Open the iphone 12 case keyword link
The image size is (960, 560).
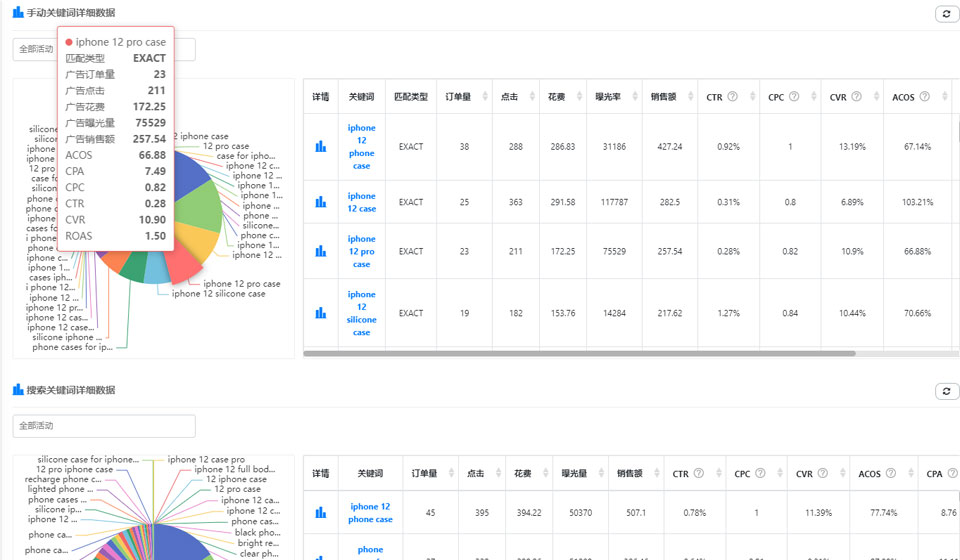(x=361, y=202)
